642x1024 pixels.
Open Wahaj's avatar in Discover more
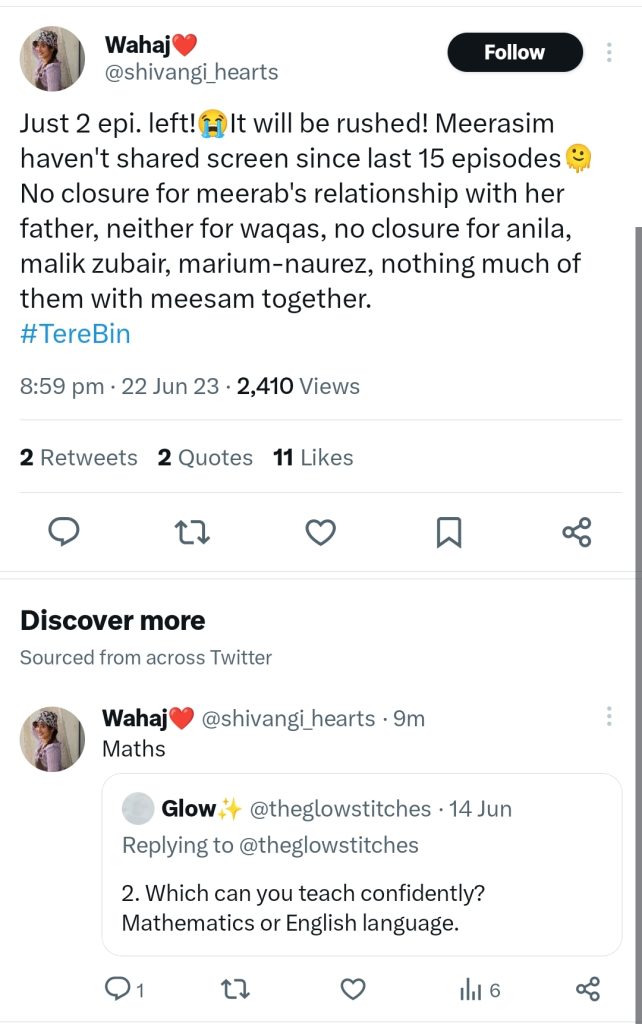point(52,739)
